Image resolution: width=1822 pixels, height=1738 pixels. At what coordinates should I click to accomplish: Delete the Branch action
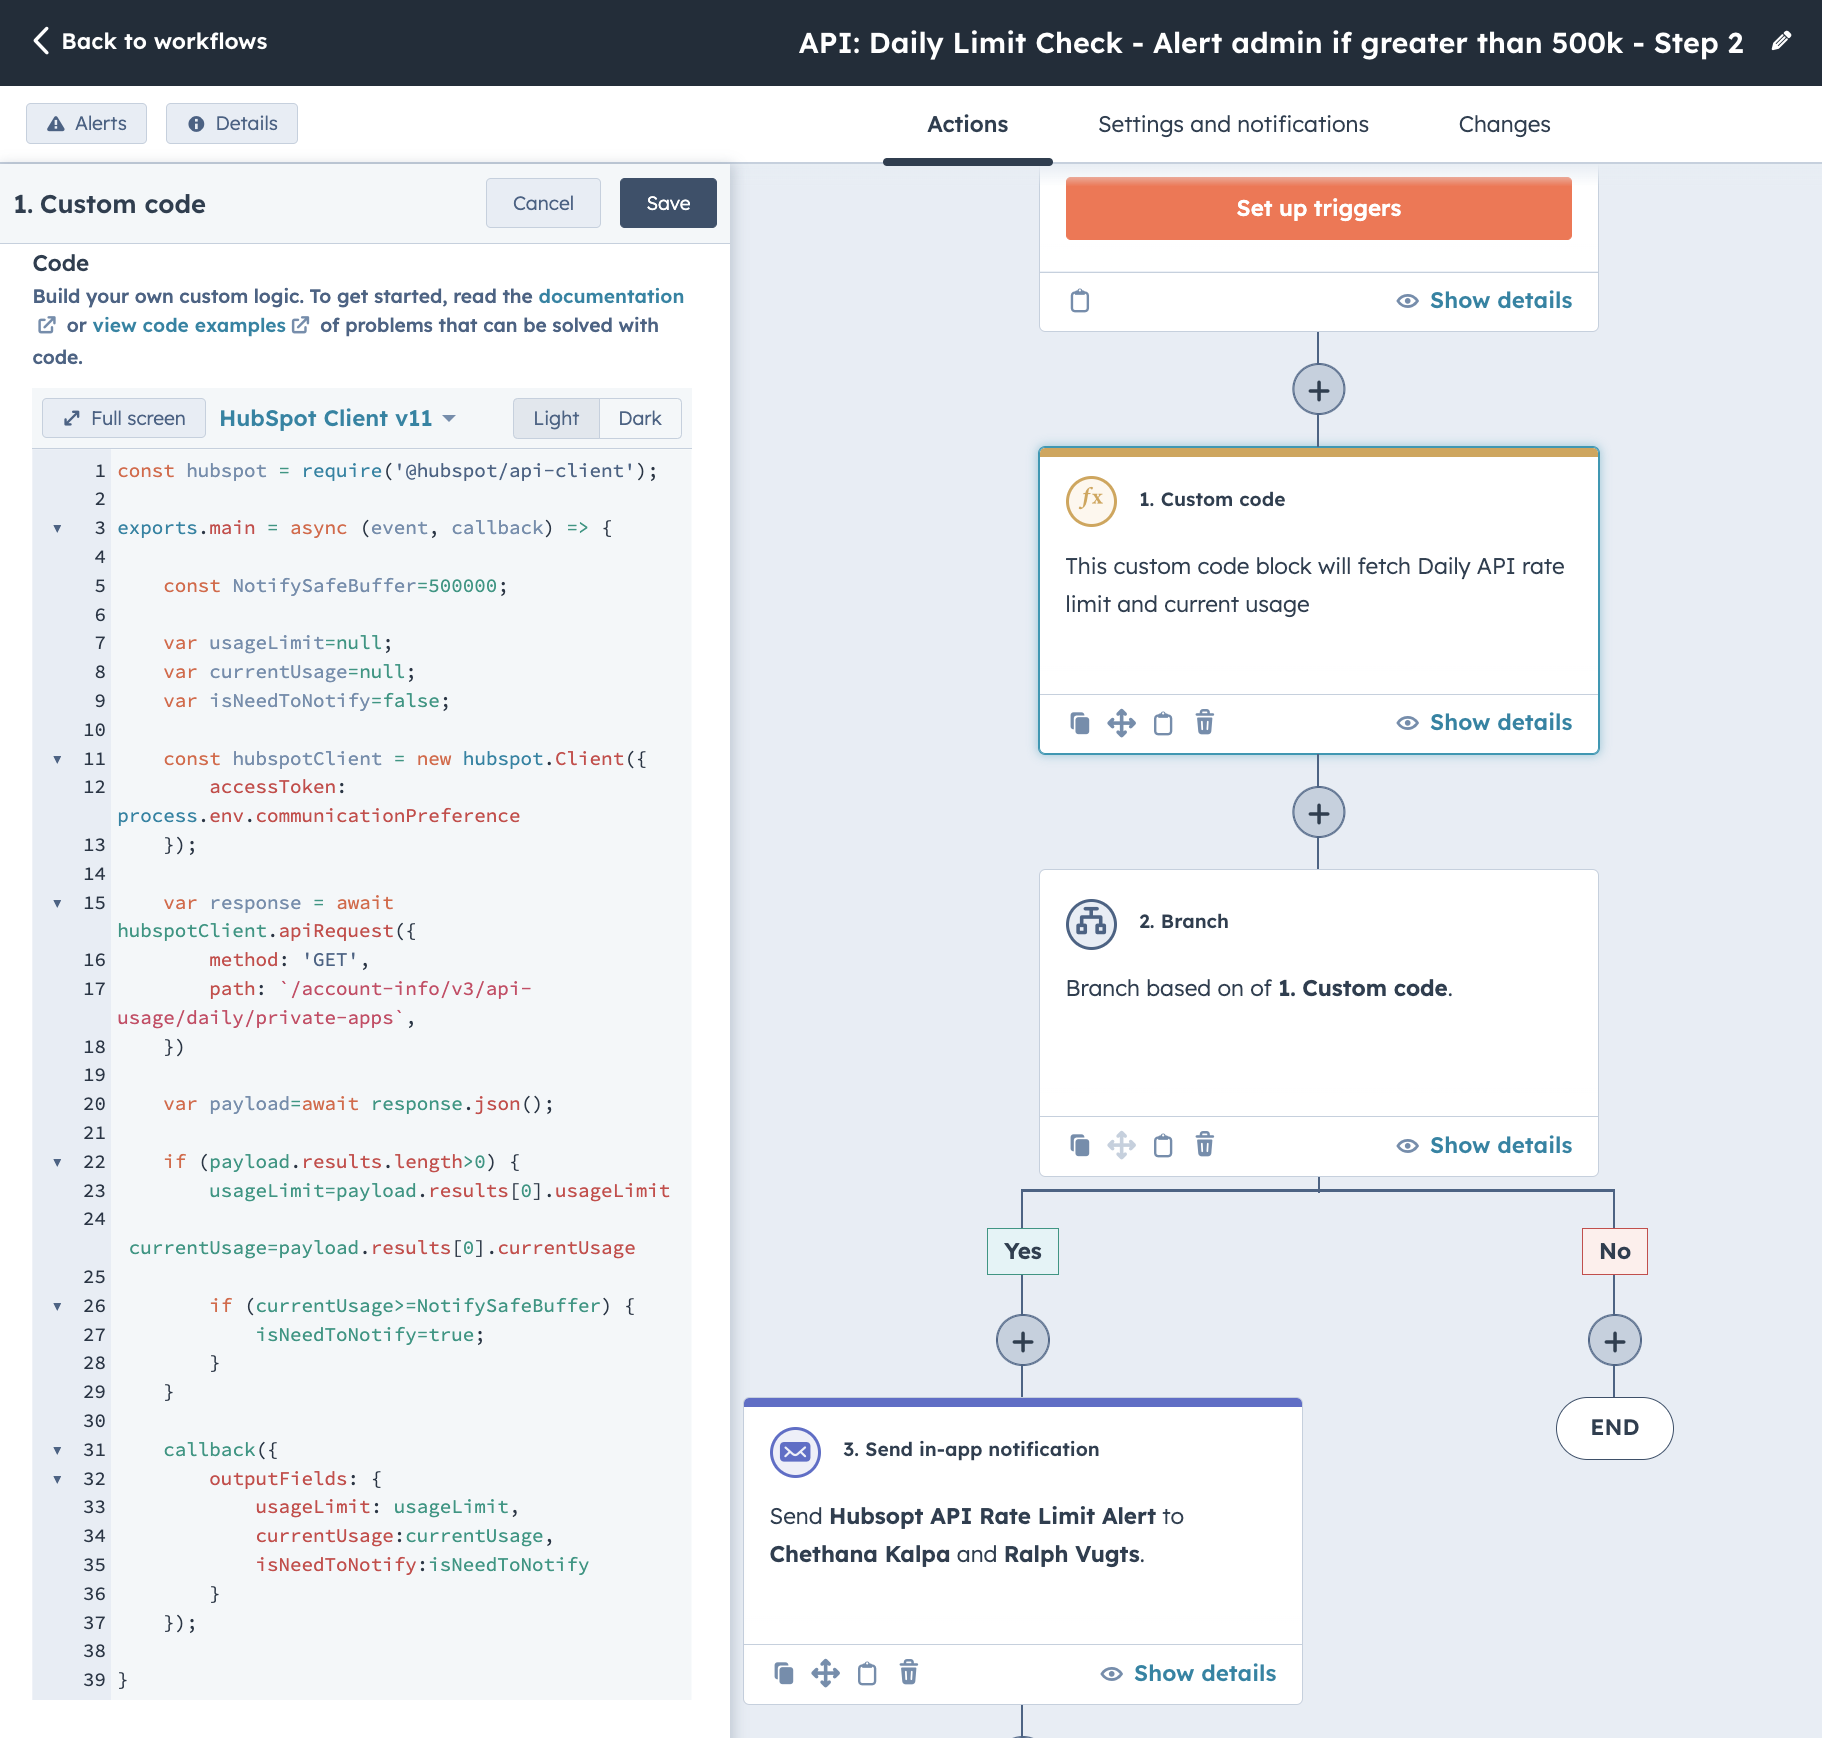coord(1205,1146)
